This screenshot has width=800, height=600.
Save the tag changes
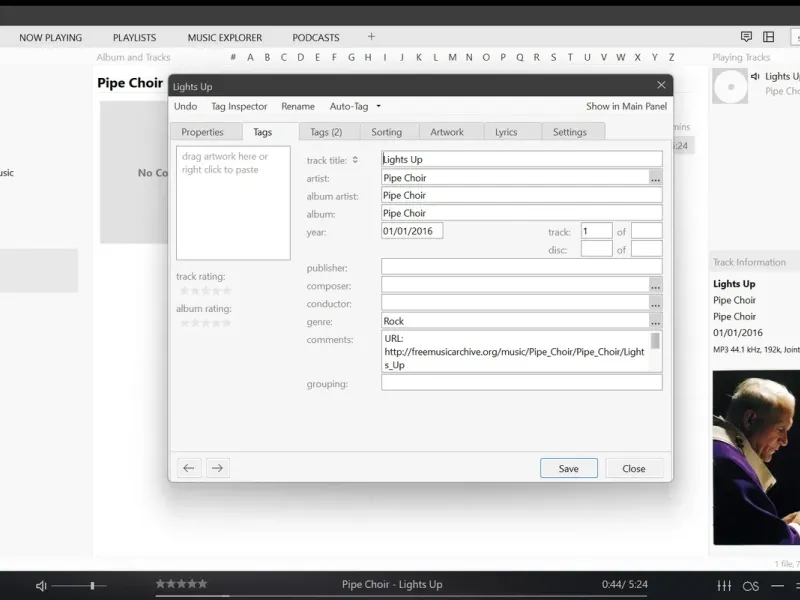[569, 468]
